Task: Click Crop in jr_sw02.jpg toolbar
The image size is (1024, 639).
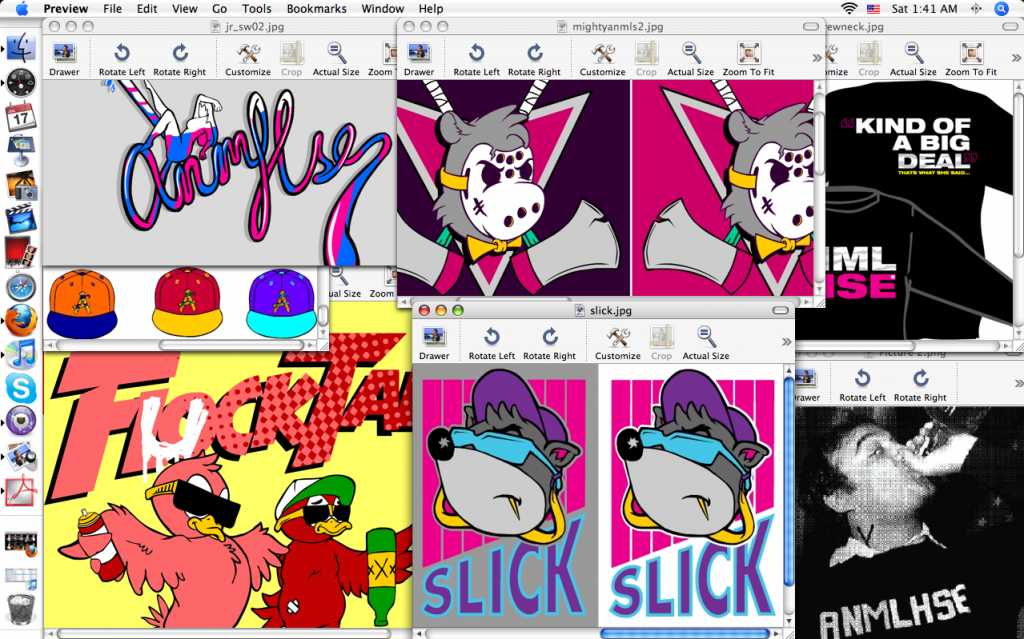Action: 291,59
